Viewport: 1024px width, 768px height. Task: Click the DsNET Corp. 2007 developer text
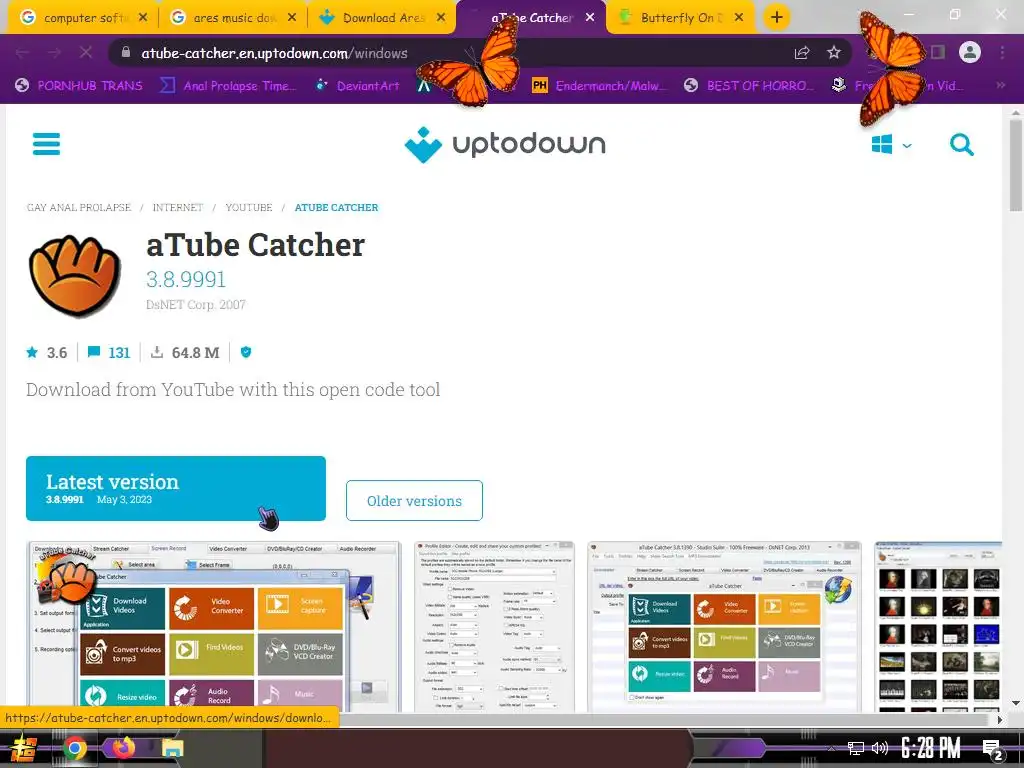[196, 304]
